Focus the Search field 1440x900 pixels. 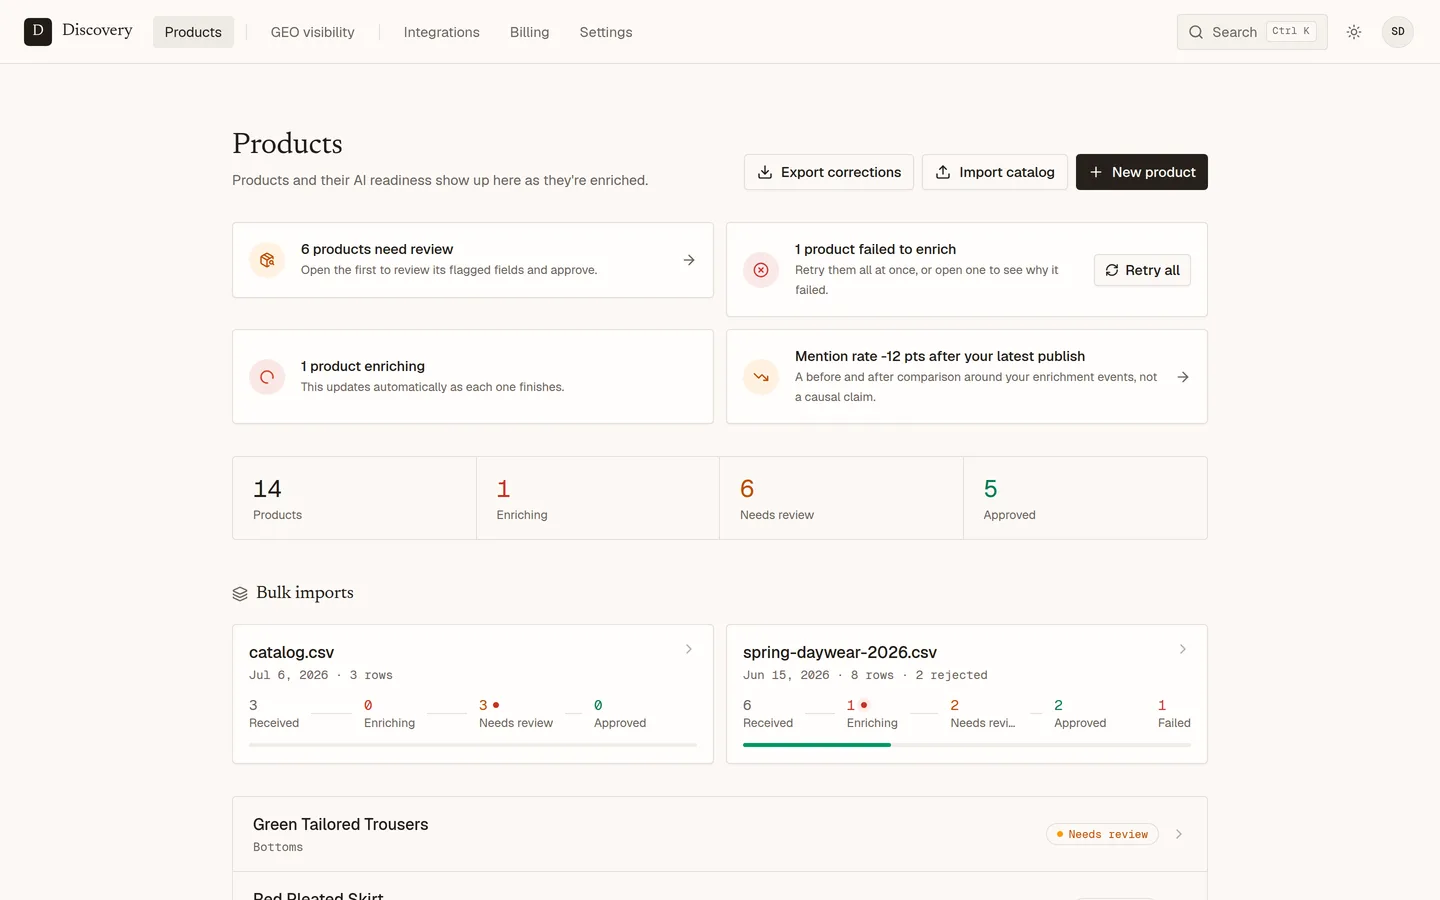coord(1252,32)
